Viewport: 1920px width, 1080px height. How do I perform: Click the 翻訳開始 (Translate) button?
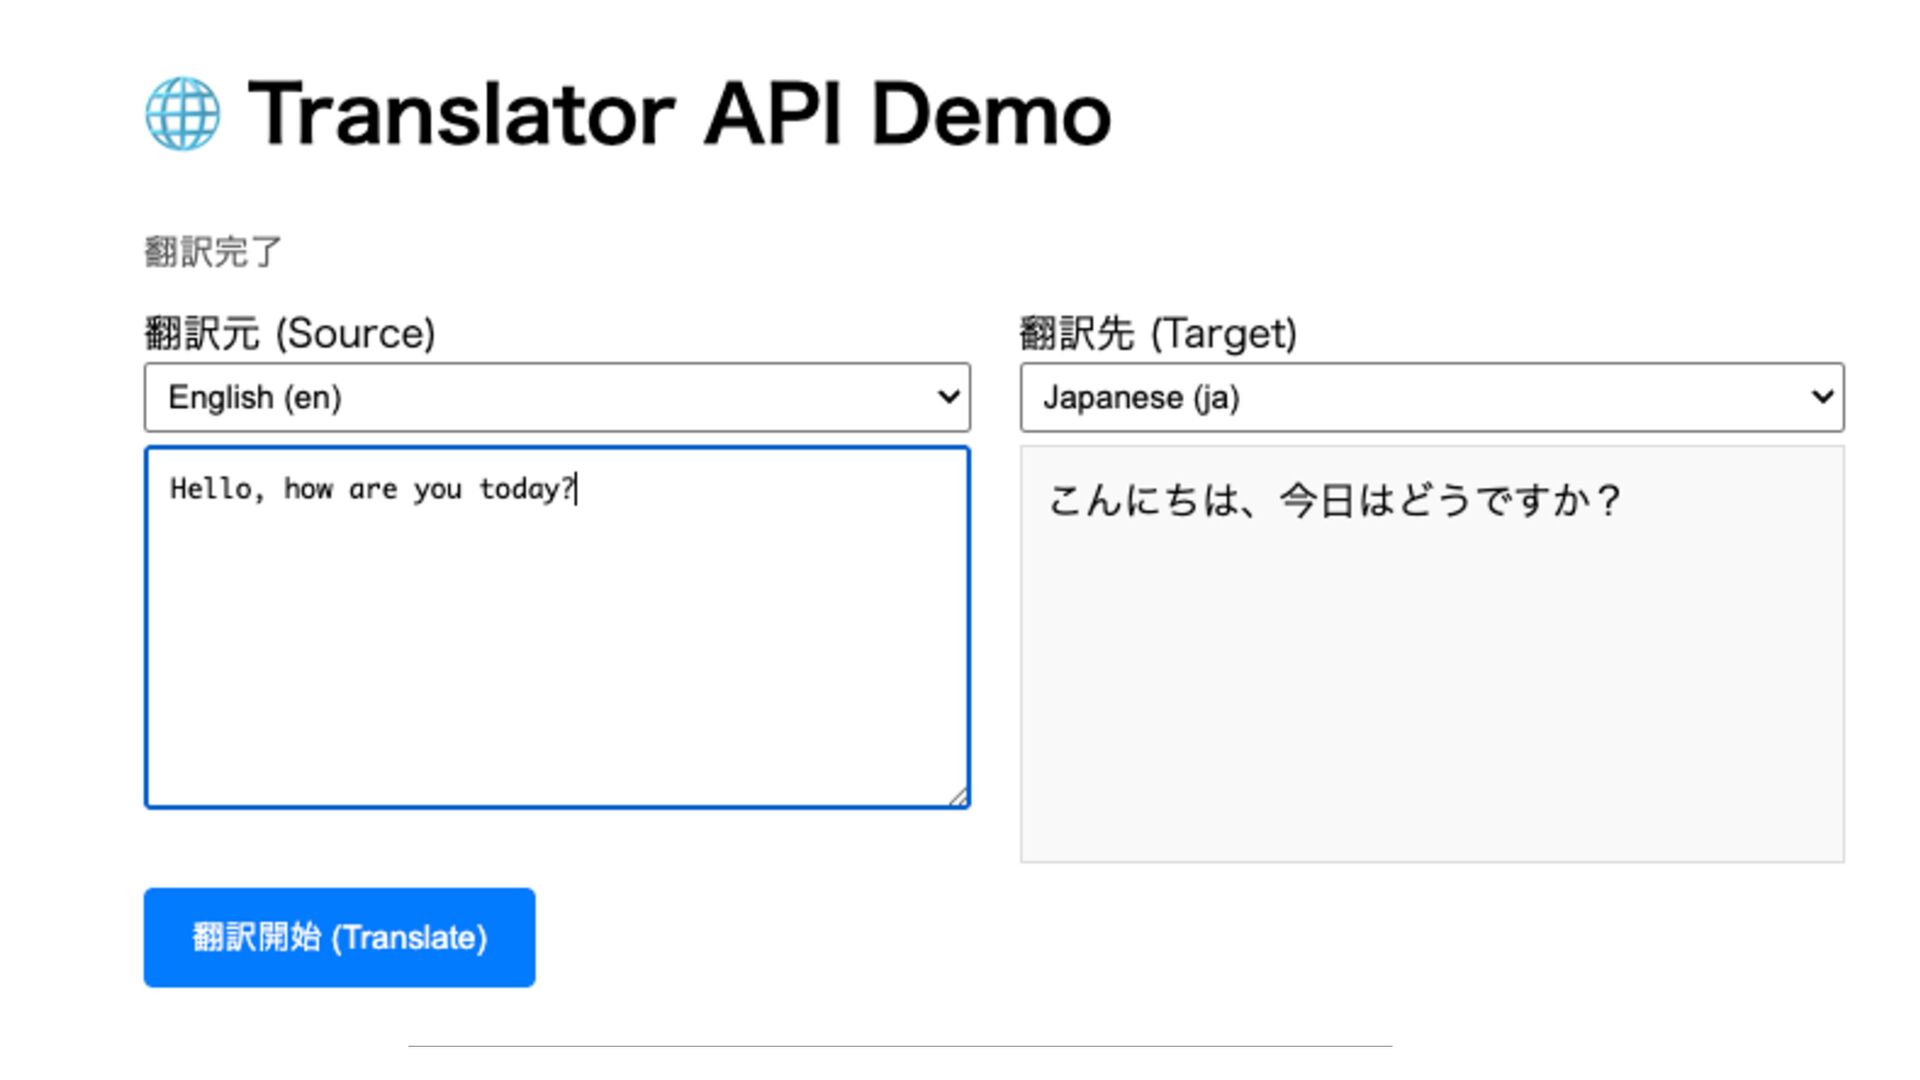pos(339,937)
